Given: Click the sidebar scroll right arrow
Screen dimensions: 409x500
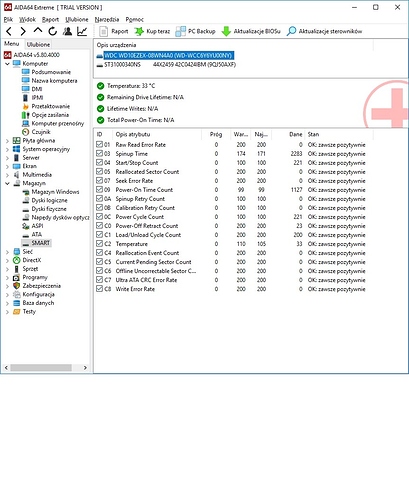Looking at the screenshot, I should pos(85,367).
